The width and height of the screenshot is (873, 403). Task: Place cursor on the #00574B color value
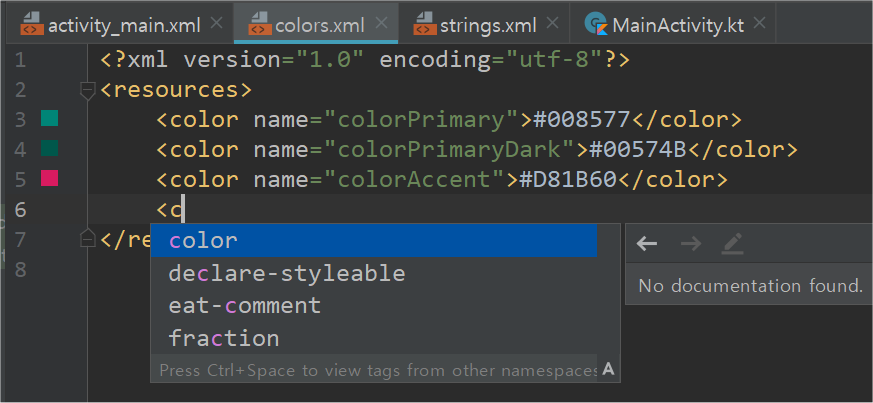[637, 150]
